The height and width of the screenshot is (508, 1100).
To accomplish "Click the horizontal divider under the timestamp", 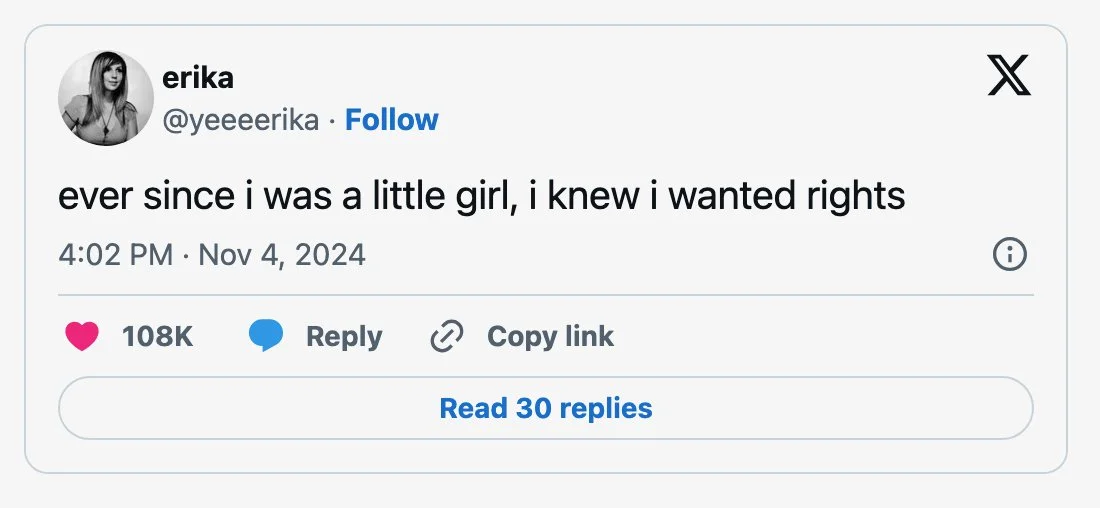I will (545, 295).
